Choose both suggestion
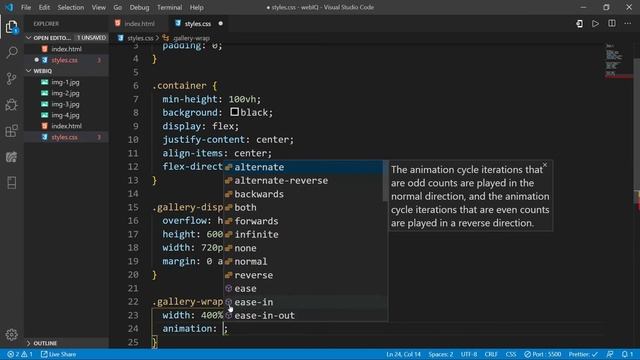The height and width of the screenshot is (360, 640). [303, 207]
